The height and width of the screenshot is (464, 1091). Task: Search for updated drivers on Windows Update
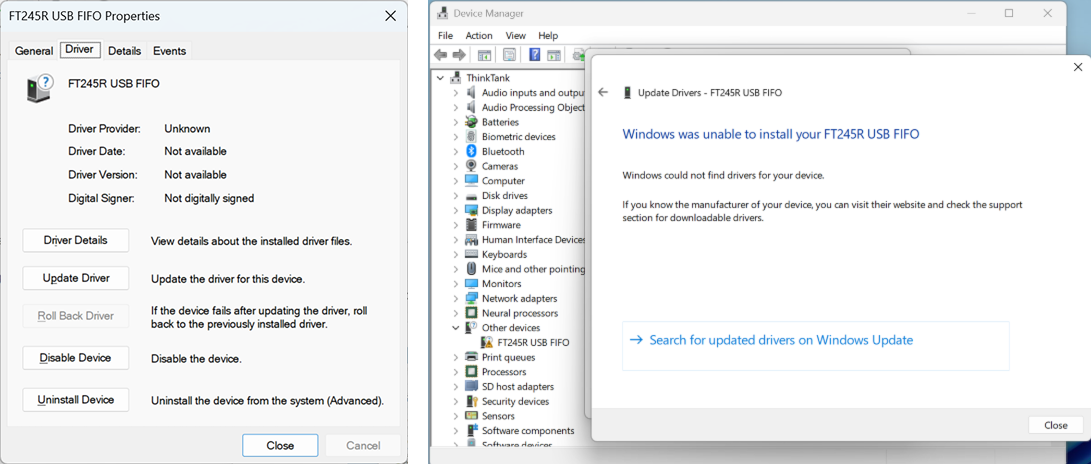tap(815, 346)
